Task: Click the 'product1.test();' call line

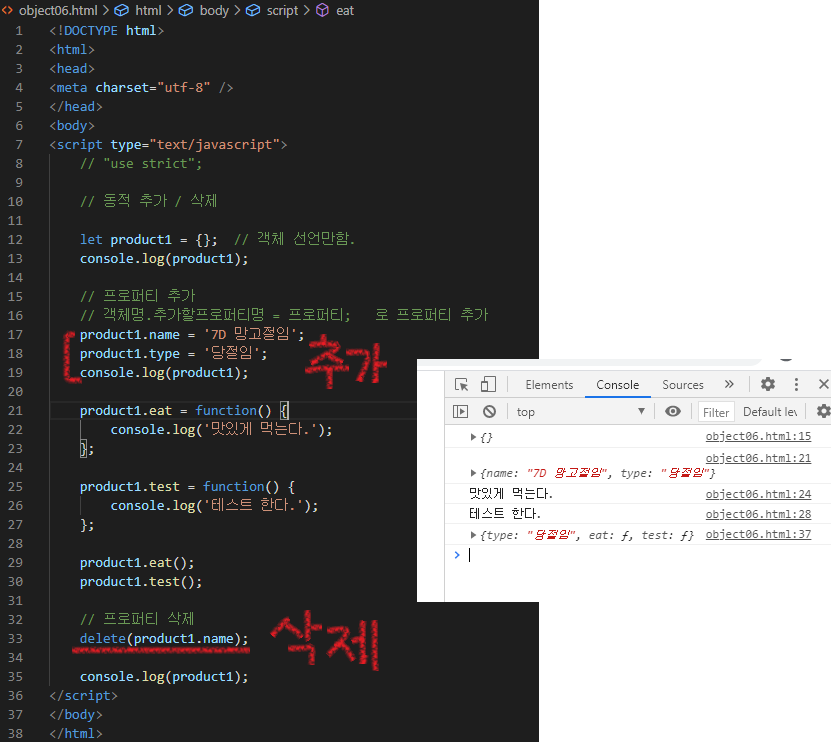Action: pos(140,582)
